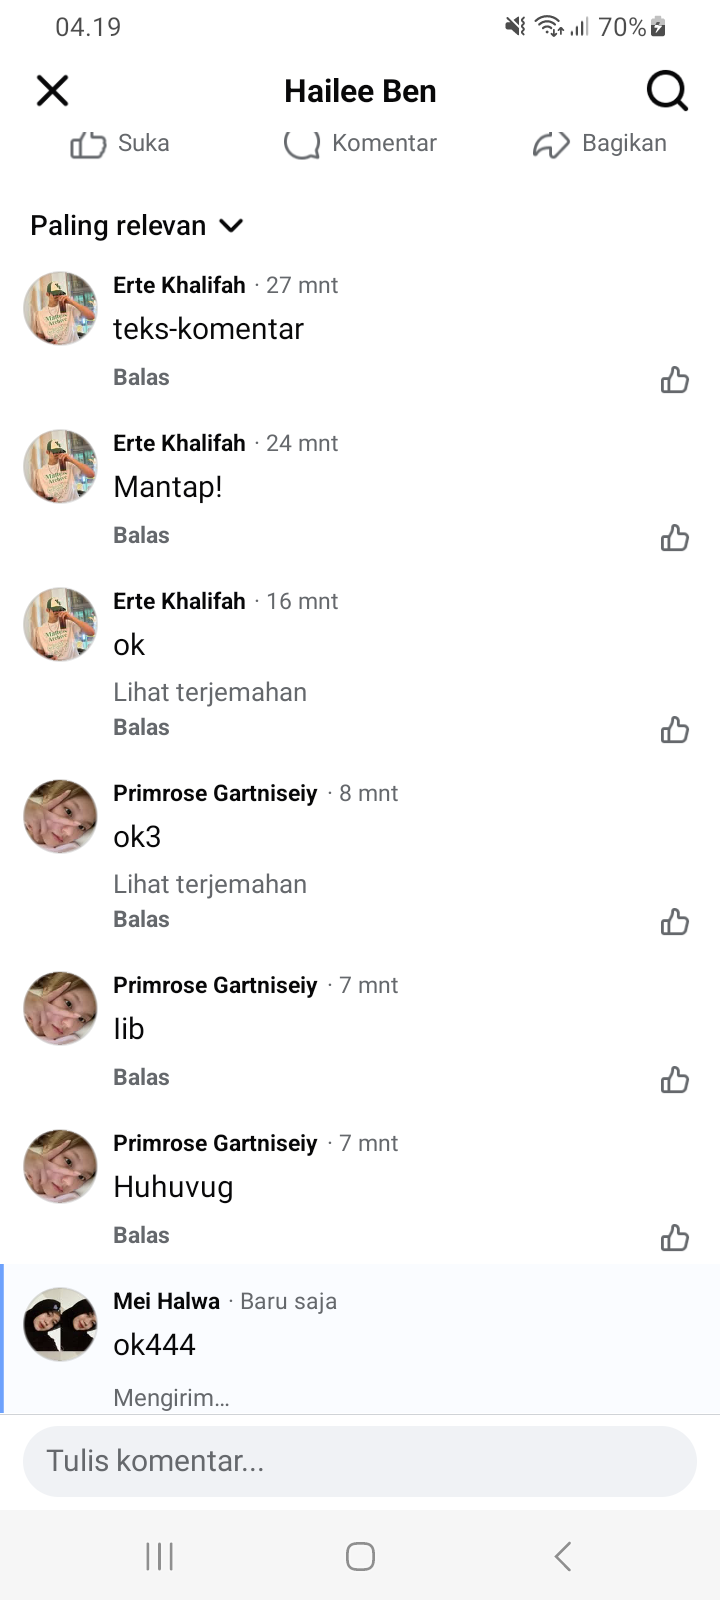Viewport: 720px width, 1600px height.
Task: Like the "ok3" comment
Action: [675, 922]
